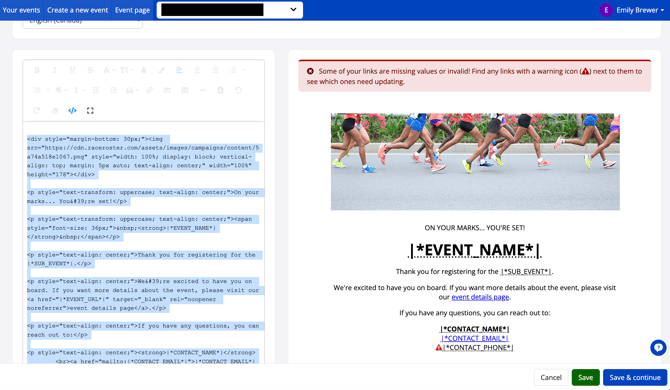The image size is (670, 390).
Task: Insert a link from the toolbar
Action: pyautogui.click(x=149, y=90)
